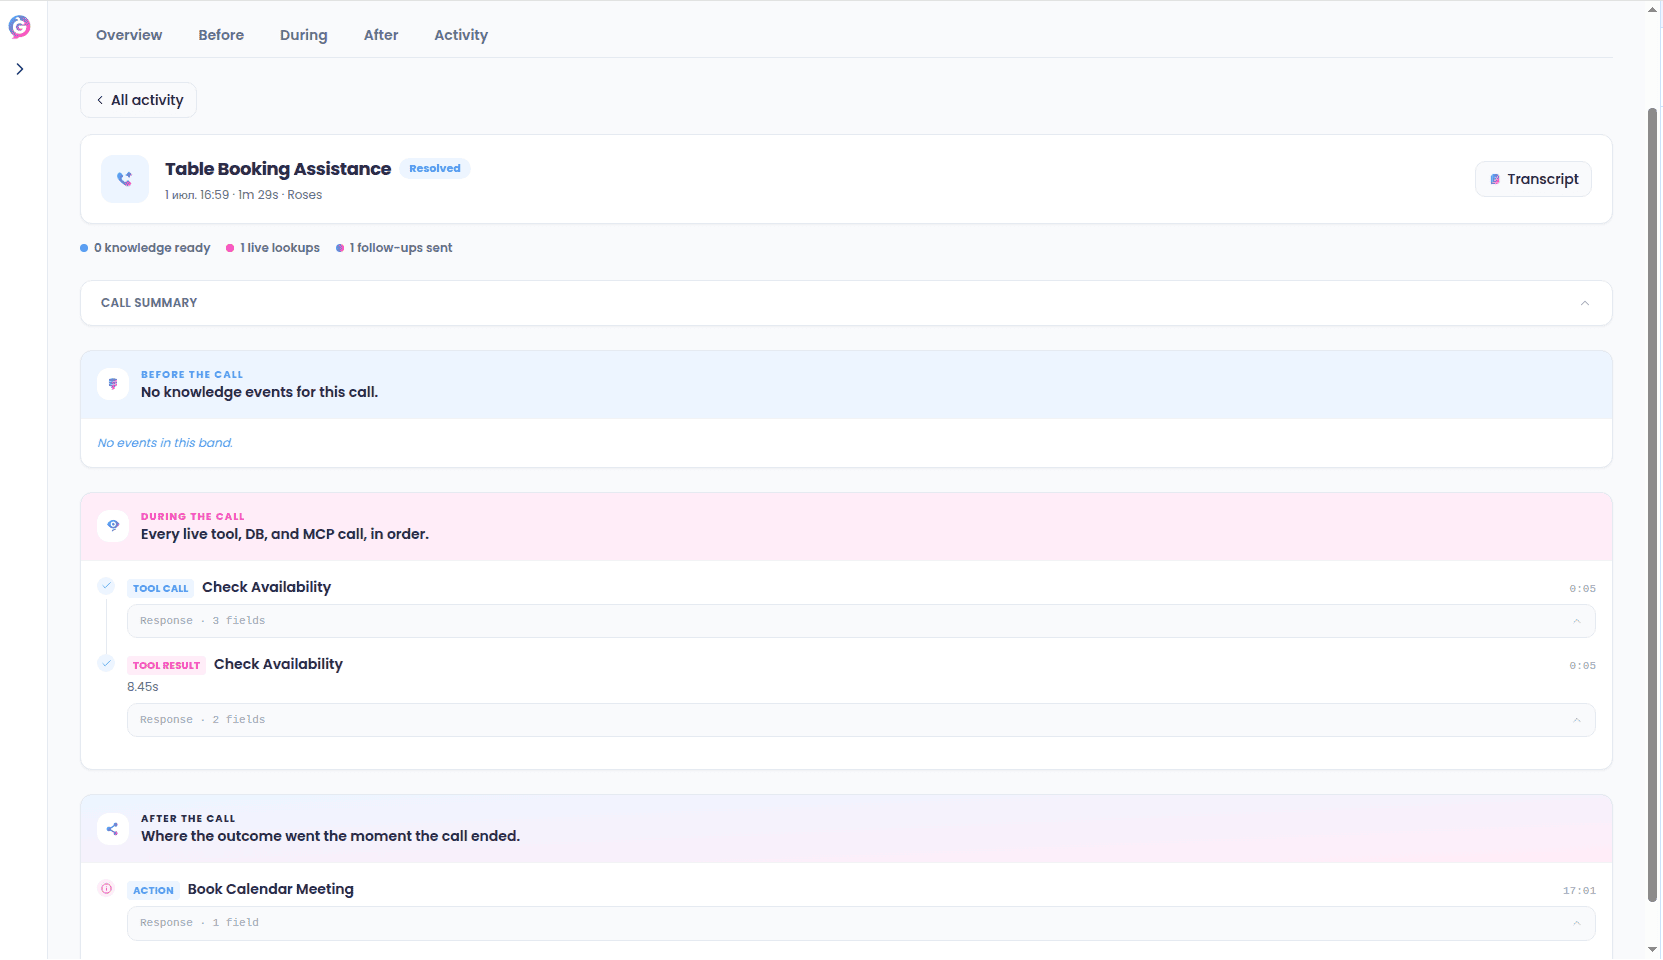Click the TOOL CALL badge
Viewport: 1663px width, 960px height.
point(160,588)
